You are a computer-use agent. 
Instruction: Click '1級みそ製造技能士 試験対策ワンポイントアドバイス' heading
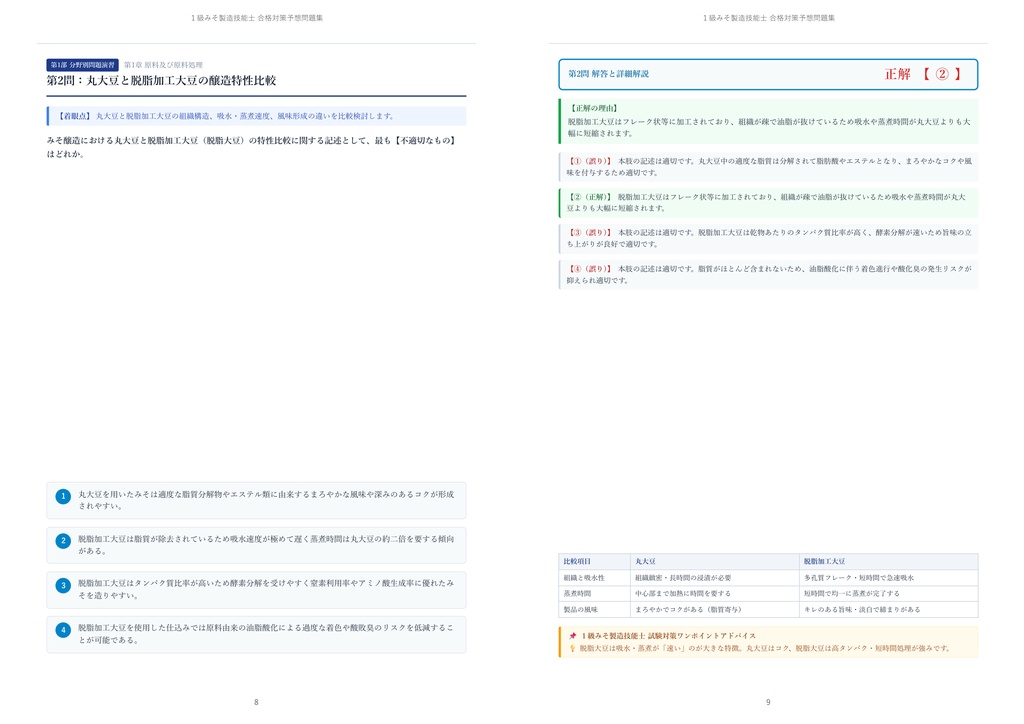pyautogui.click(x=669, y=636)
